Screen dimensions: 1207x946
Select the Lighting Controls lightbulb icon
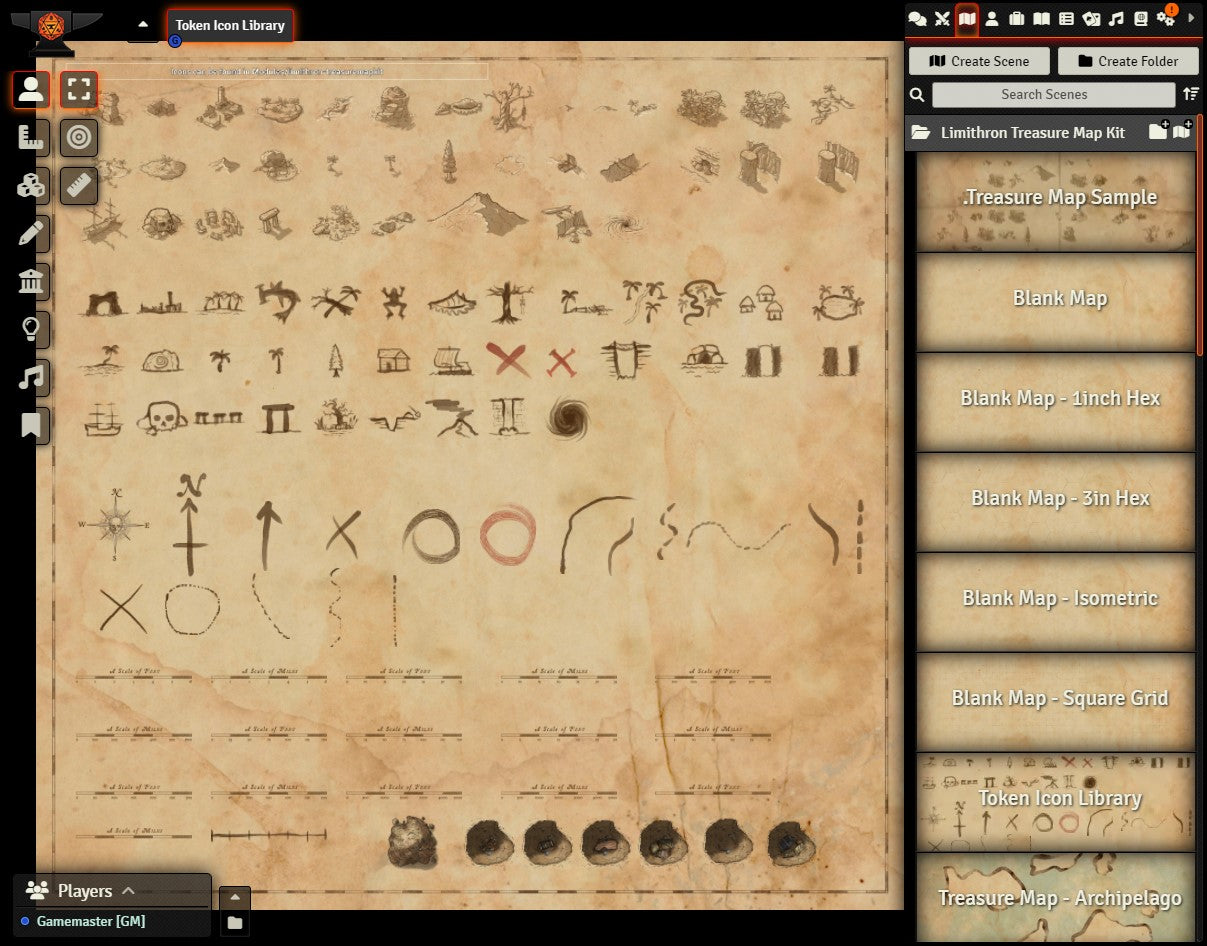(31, 329)
